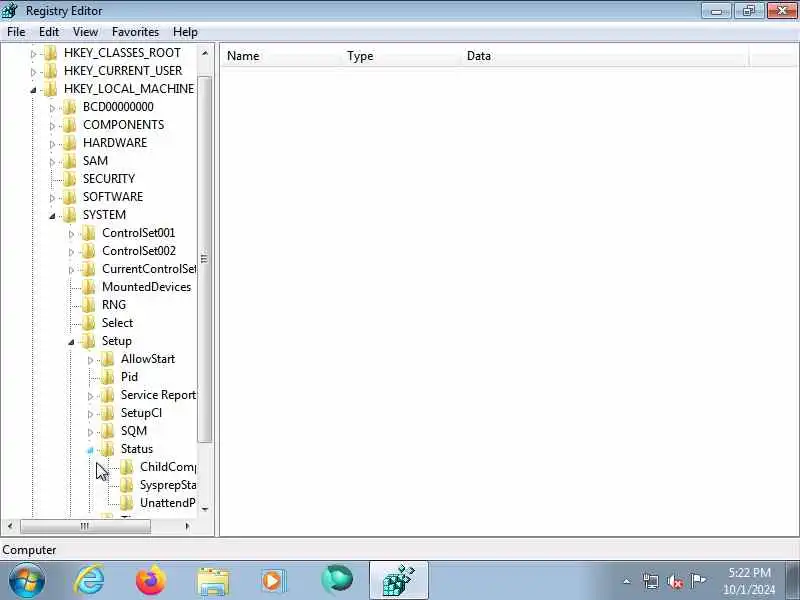This screenshot has height=600, width=800.
Task: Collapse the HKEY_LOCAL_MACHINE arrow
Action: (34, 90)
